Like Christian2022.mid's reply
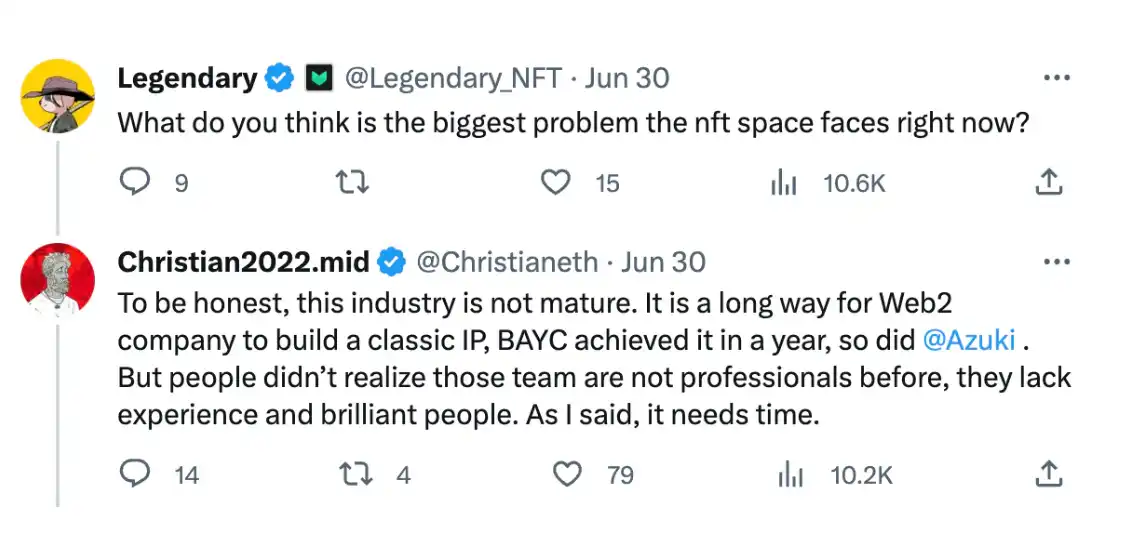The width and height of the screenshot is (1132, 547). [567, 473]
